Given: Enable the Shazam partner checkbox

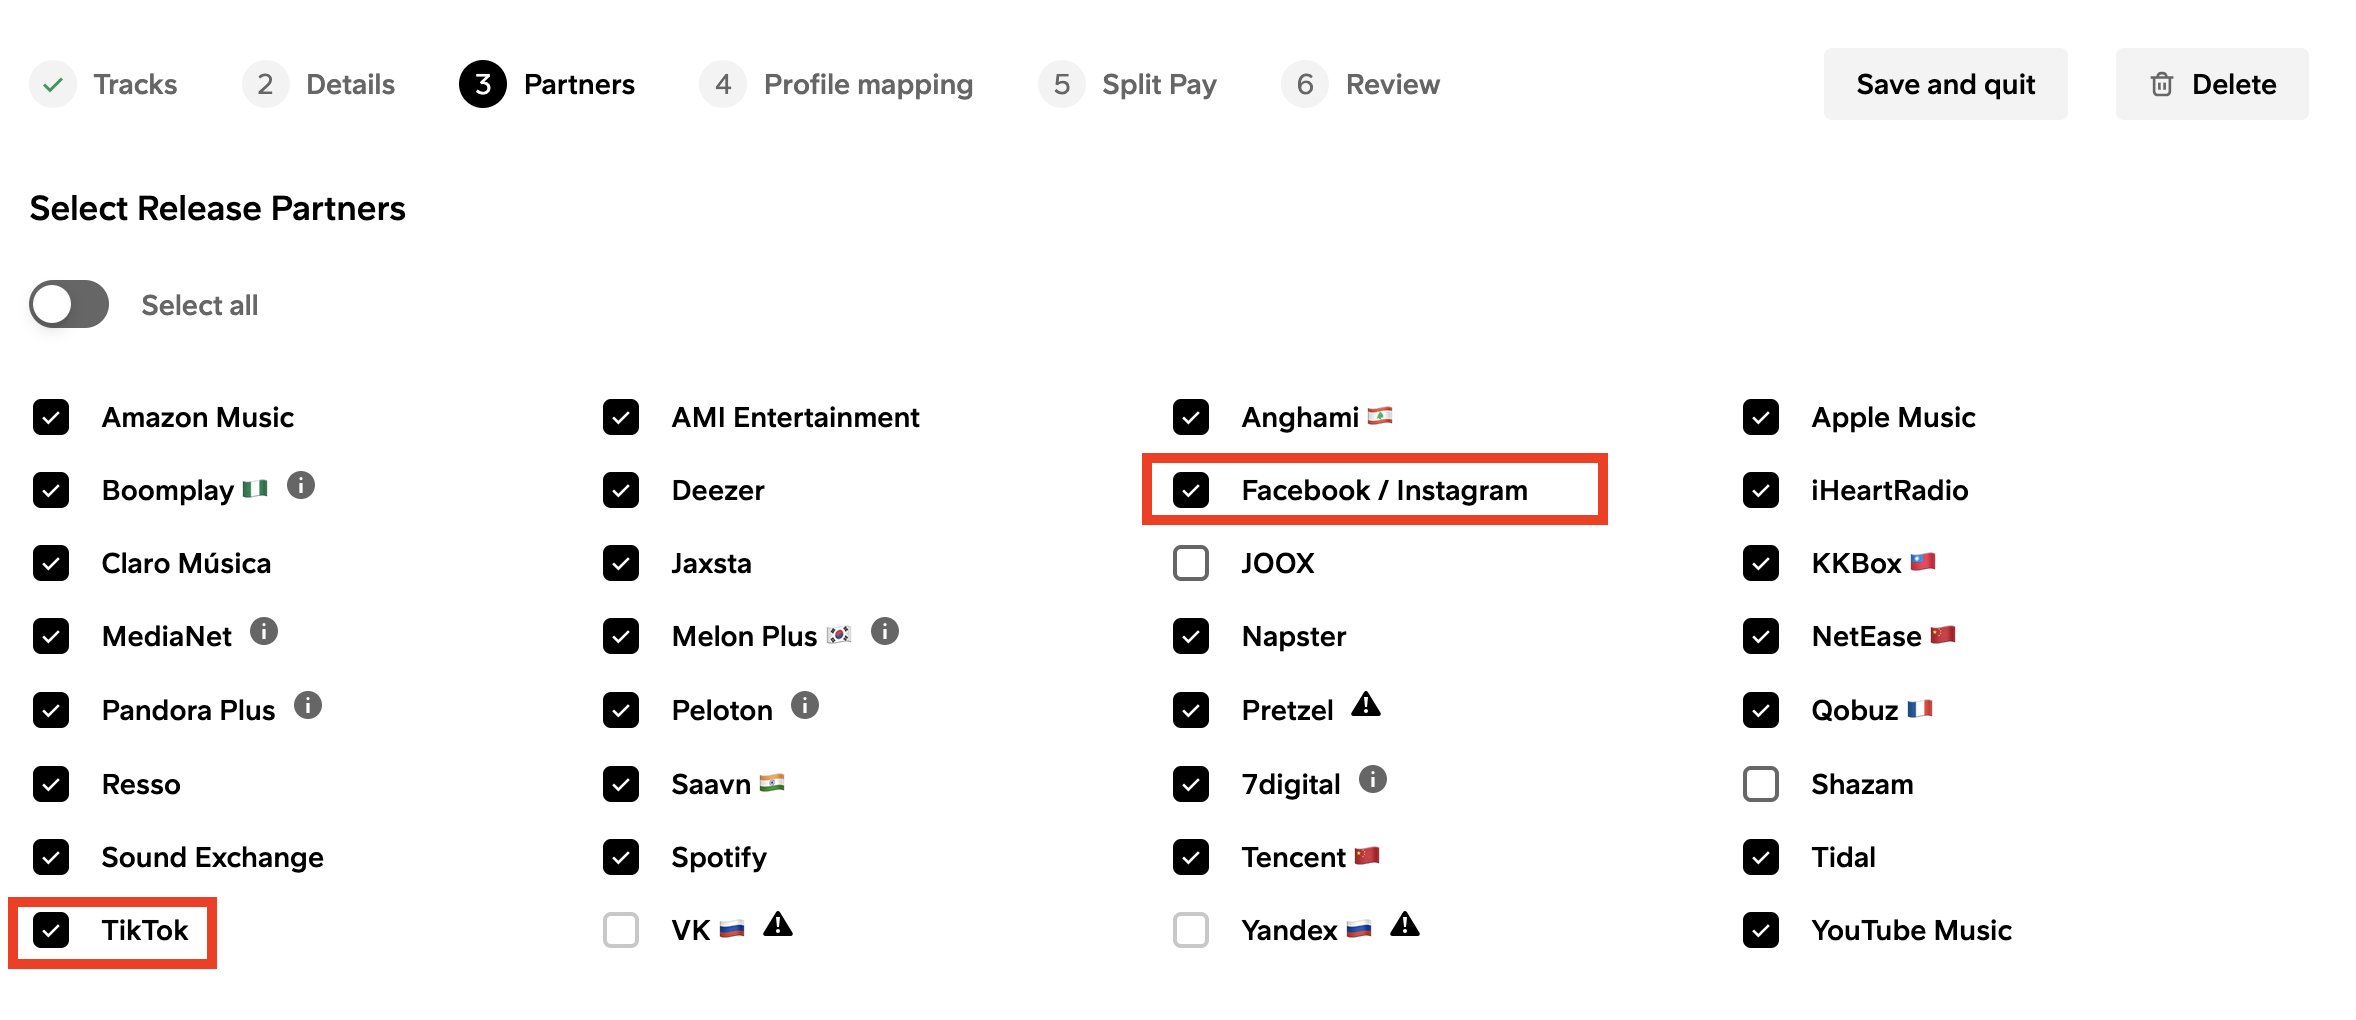Looking at the screenshot, I should pyautogui.click(x=1761, y=784).
